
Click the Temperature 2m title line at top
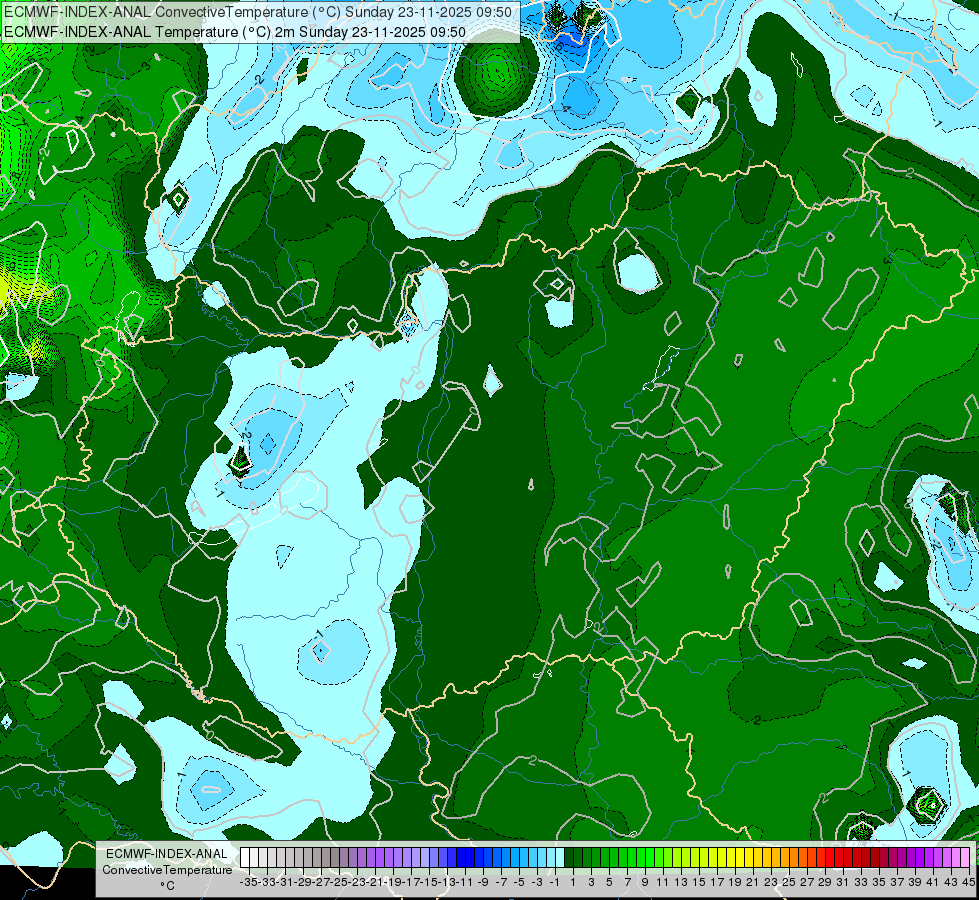[x=235, y=31]
